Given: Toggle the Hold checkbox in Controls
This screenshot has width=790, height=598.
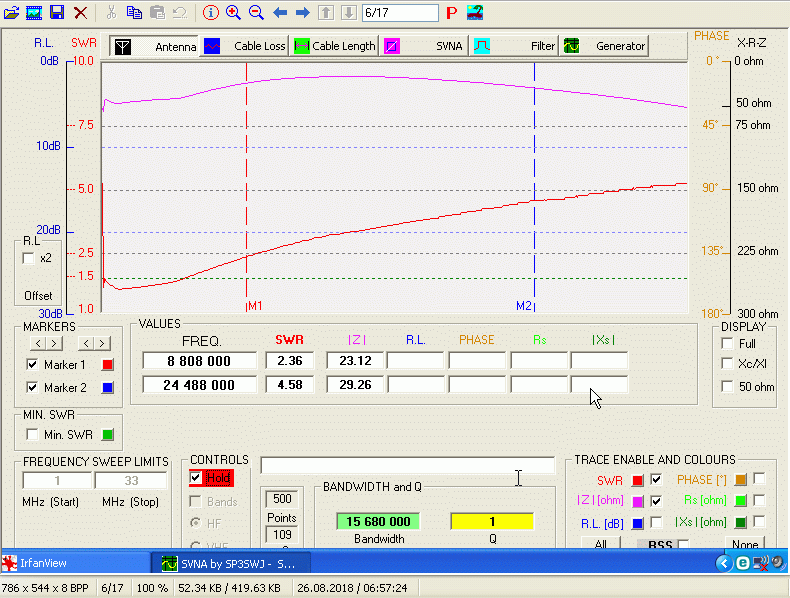Looking at the screenshot, I should (196, 478).
